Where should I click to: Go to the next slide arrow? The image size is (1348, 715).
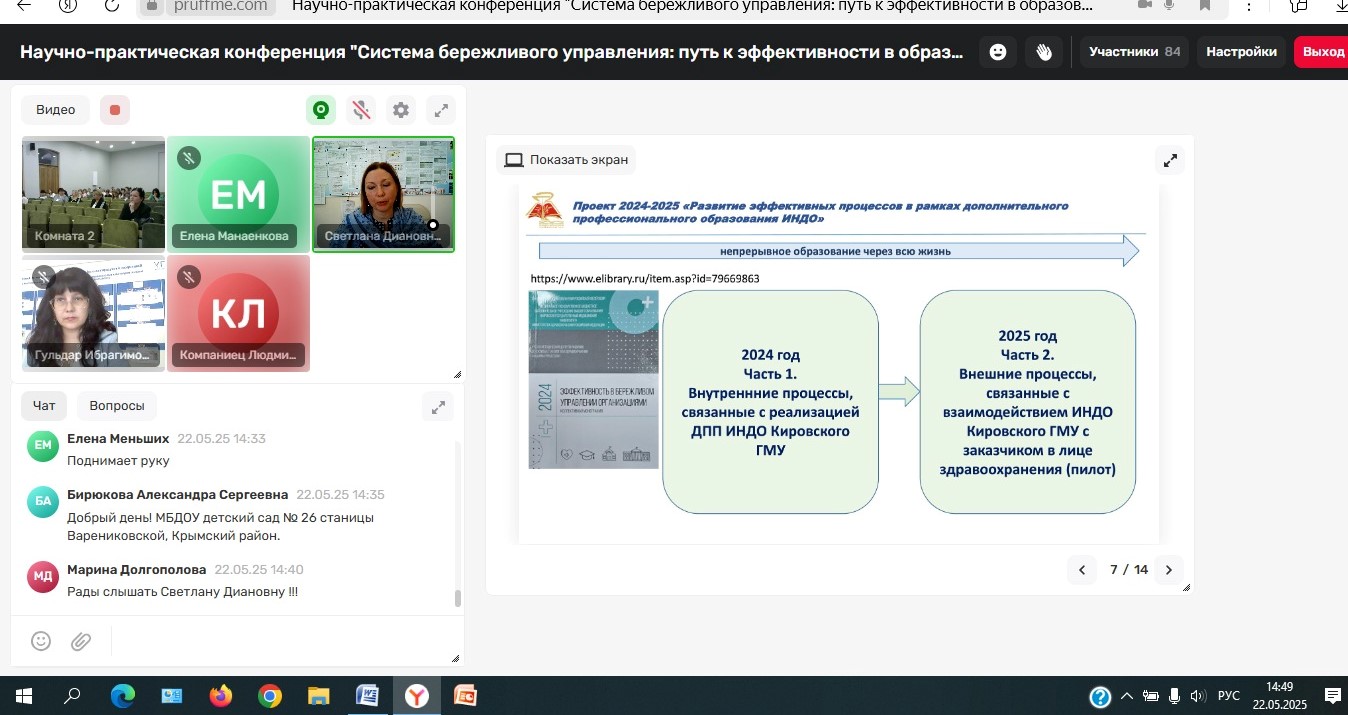pos(1168,570)
